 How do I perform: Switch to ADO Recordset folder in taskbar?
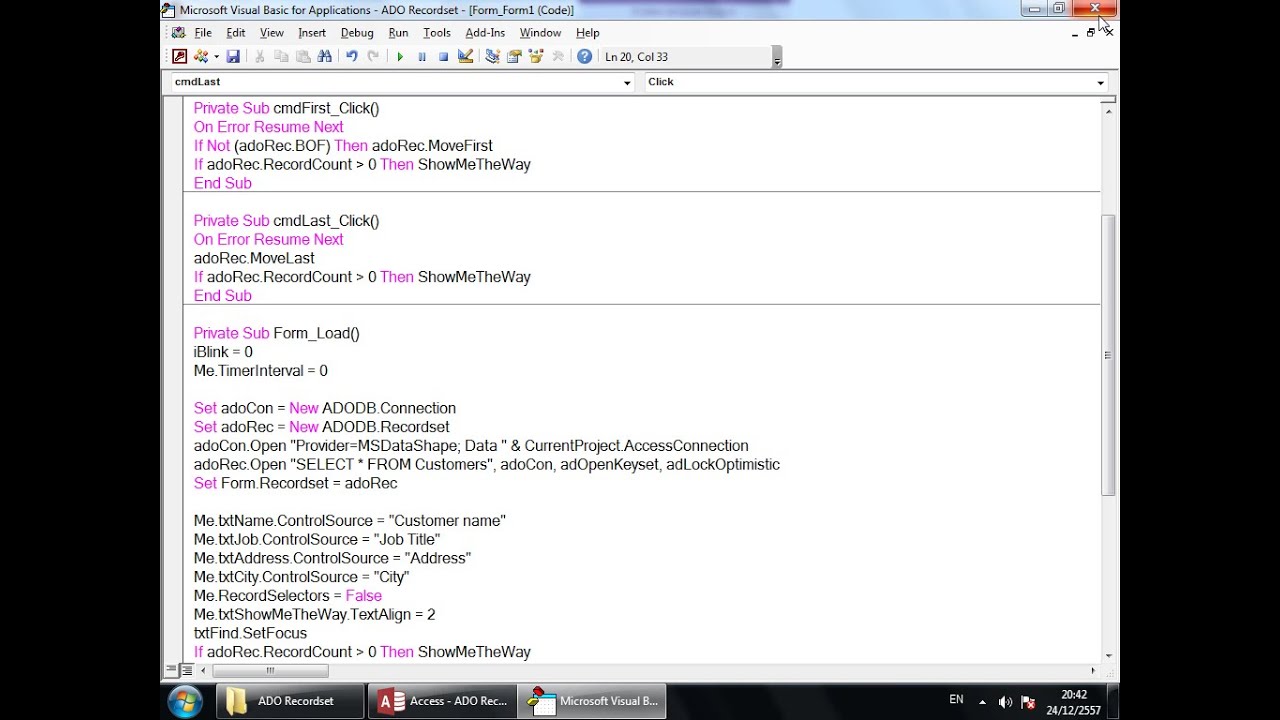(x=290, y=701)
